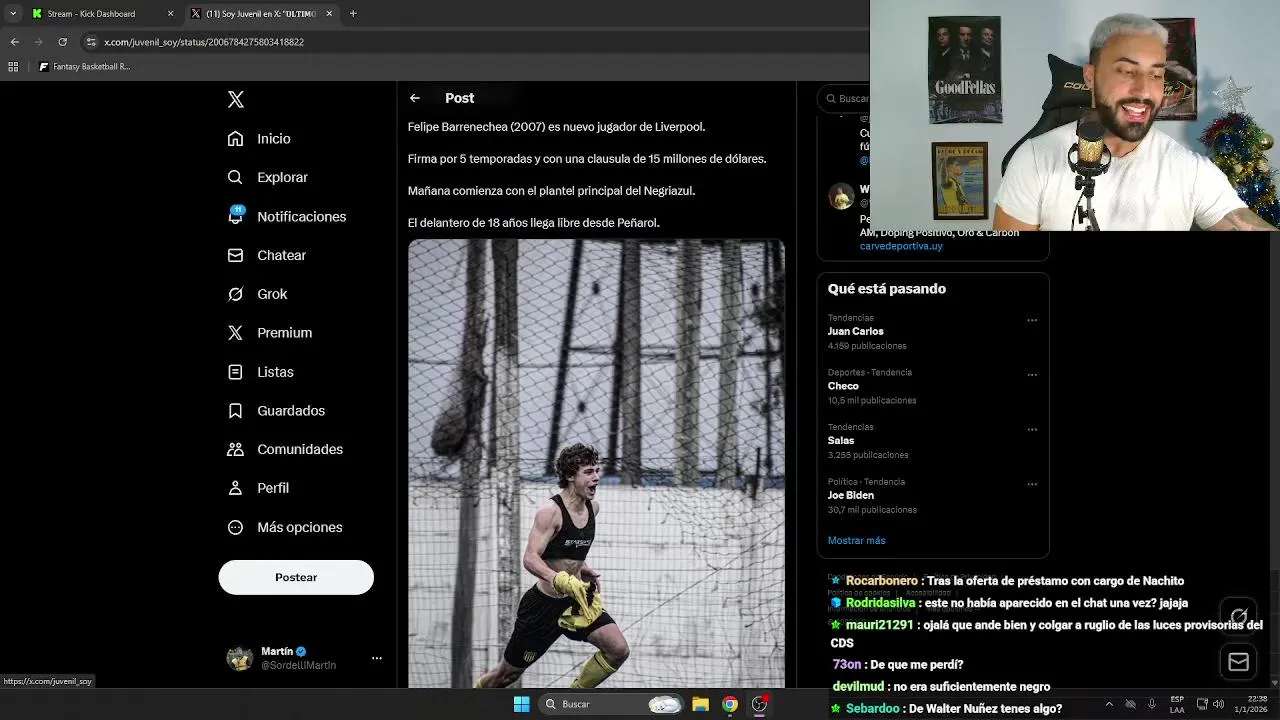Viewport: 1280px width, 720px height.
Task: Open Más opciones circle icon
Action: (x=235, y=527)
